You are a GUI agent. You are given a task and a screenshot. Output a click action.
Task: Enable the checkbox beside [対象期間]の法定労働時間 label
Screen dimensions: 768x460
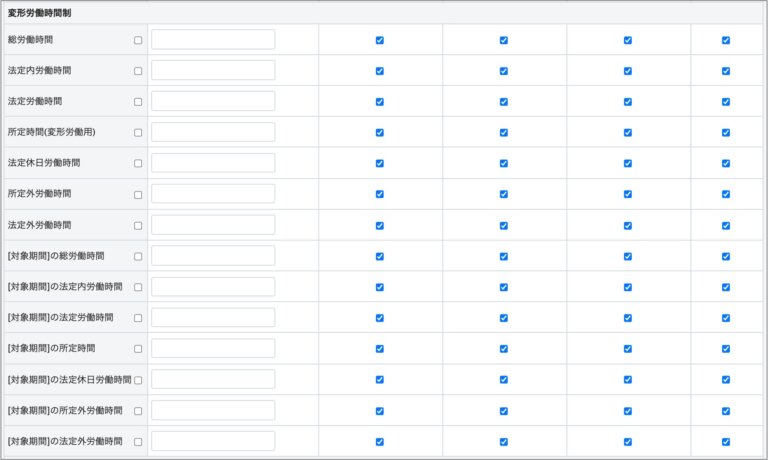click(x=138, y=318)
